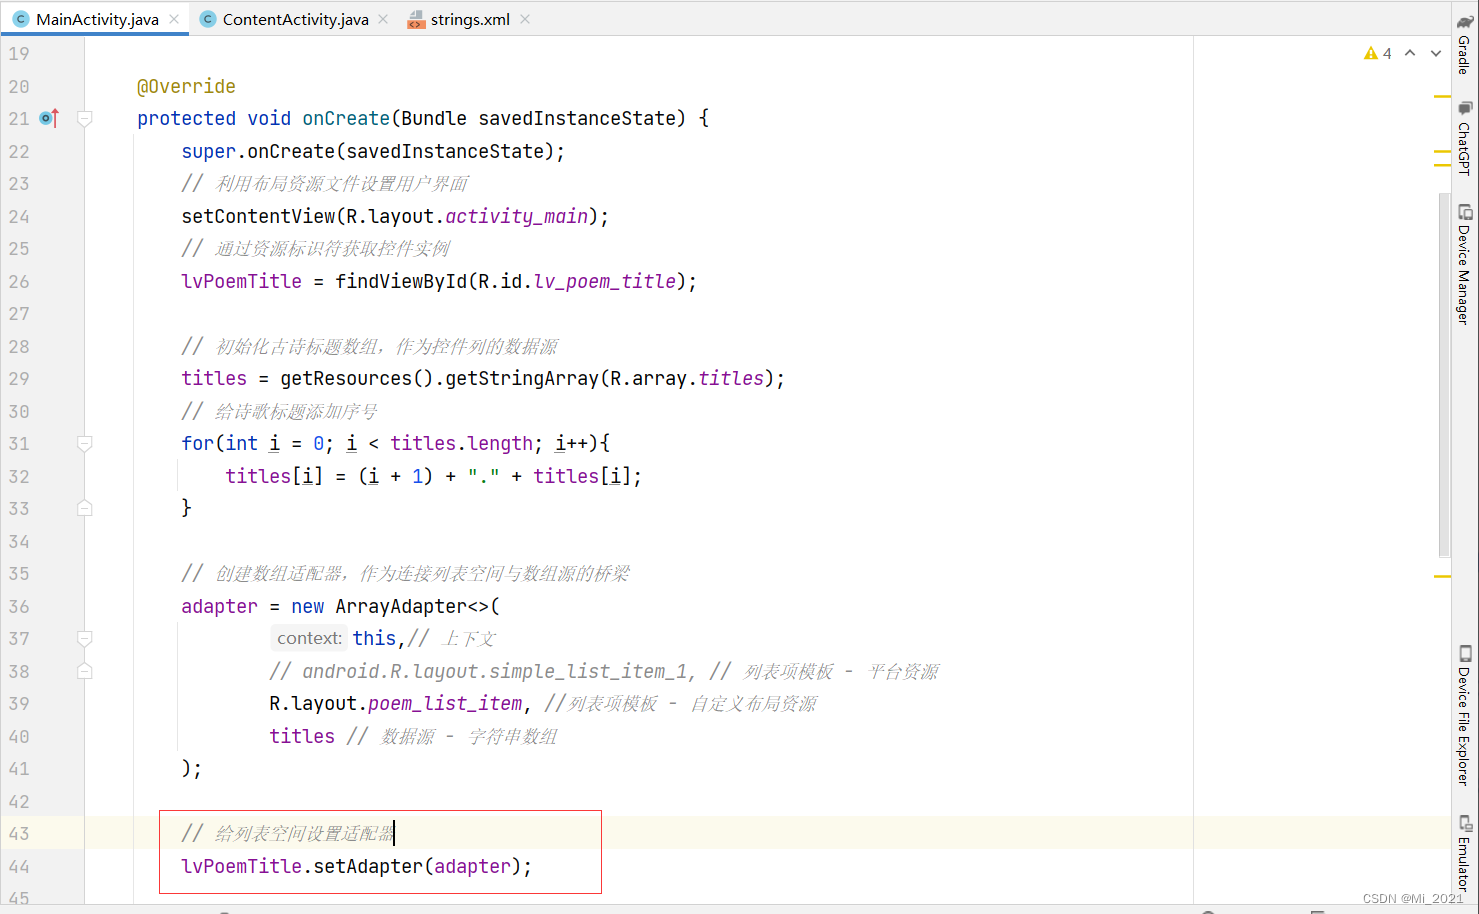1479x914 pixels.
Task: Click setAdapter call on line 44
Action: 368,866
